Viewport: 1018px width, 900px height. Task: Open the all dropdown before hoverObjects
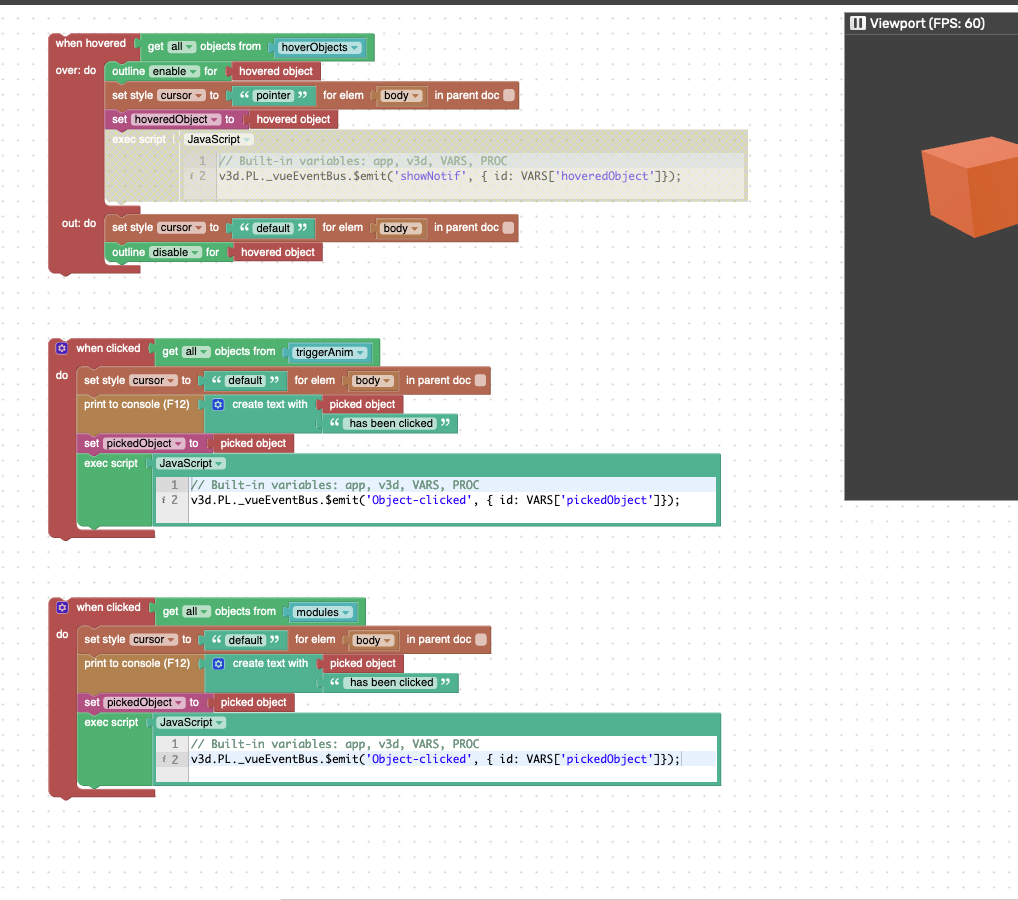pyautogui.click(x=182, y=47)
